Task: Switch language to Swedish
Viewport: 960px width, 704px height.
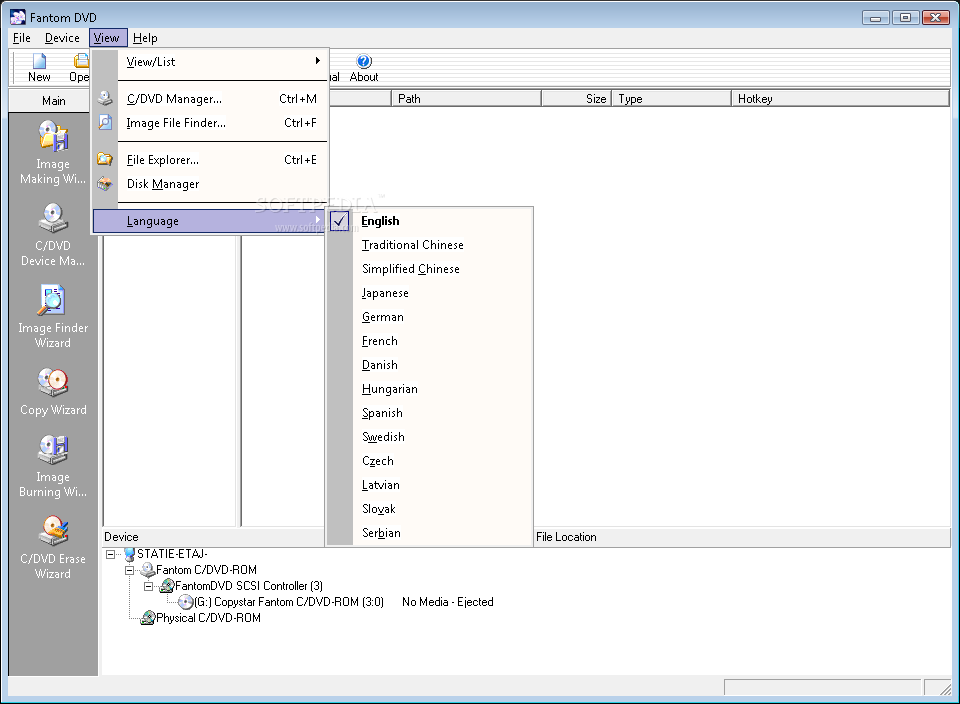Action: click(x=429, y=436)
